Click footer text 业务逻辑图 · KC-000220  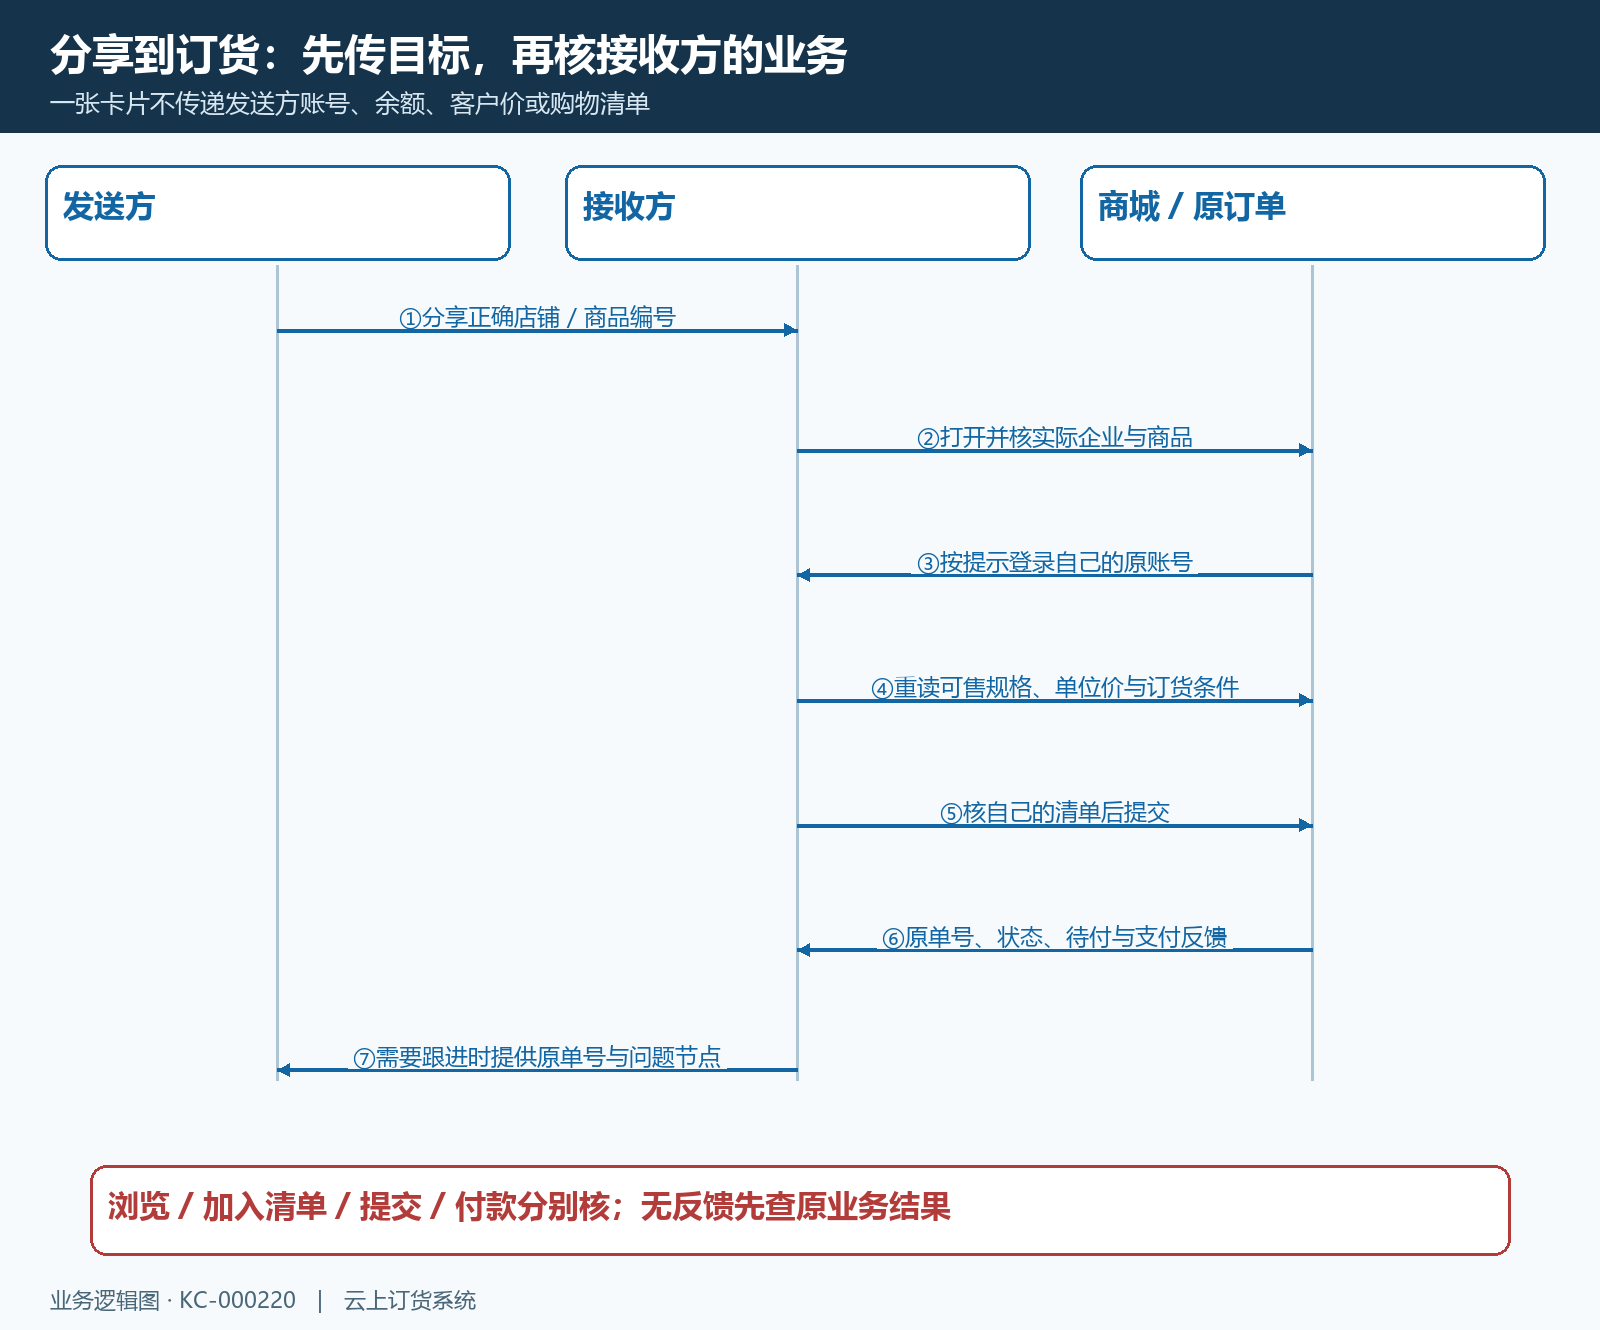pyautogui.click(x=173, y=1300)
